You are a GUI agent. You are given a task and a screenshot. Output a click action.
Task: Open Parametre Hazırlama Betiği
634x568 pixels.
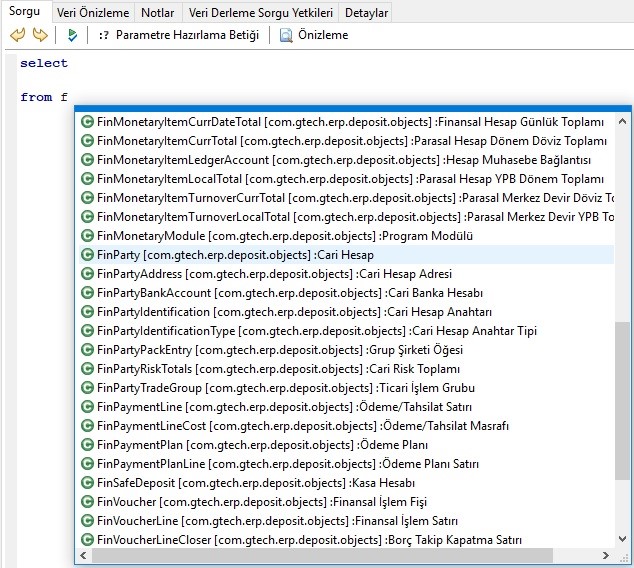click(x=178, y=35)
